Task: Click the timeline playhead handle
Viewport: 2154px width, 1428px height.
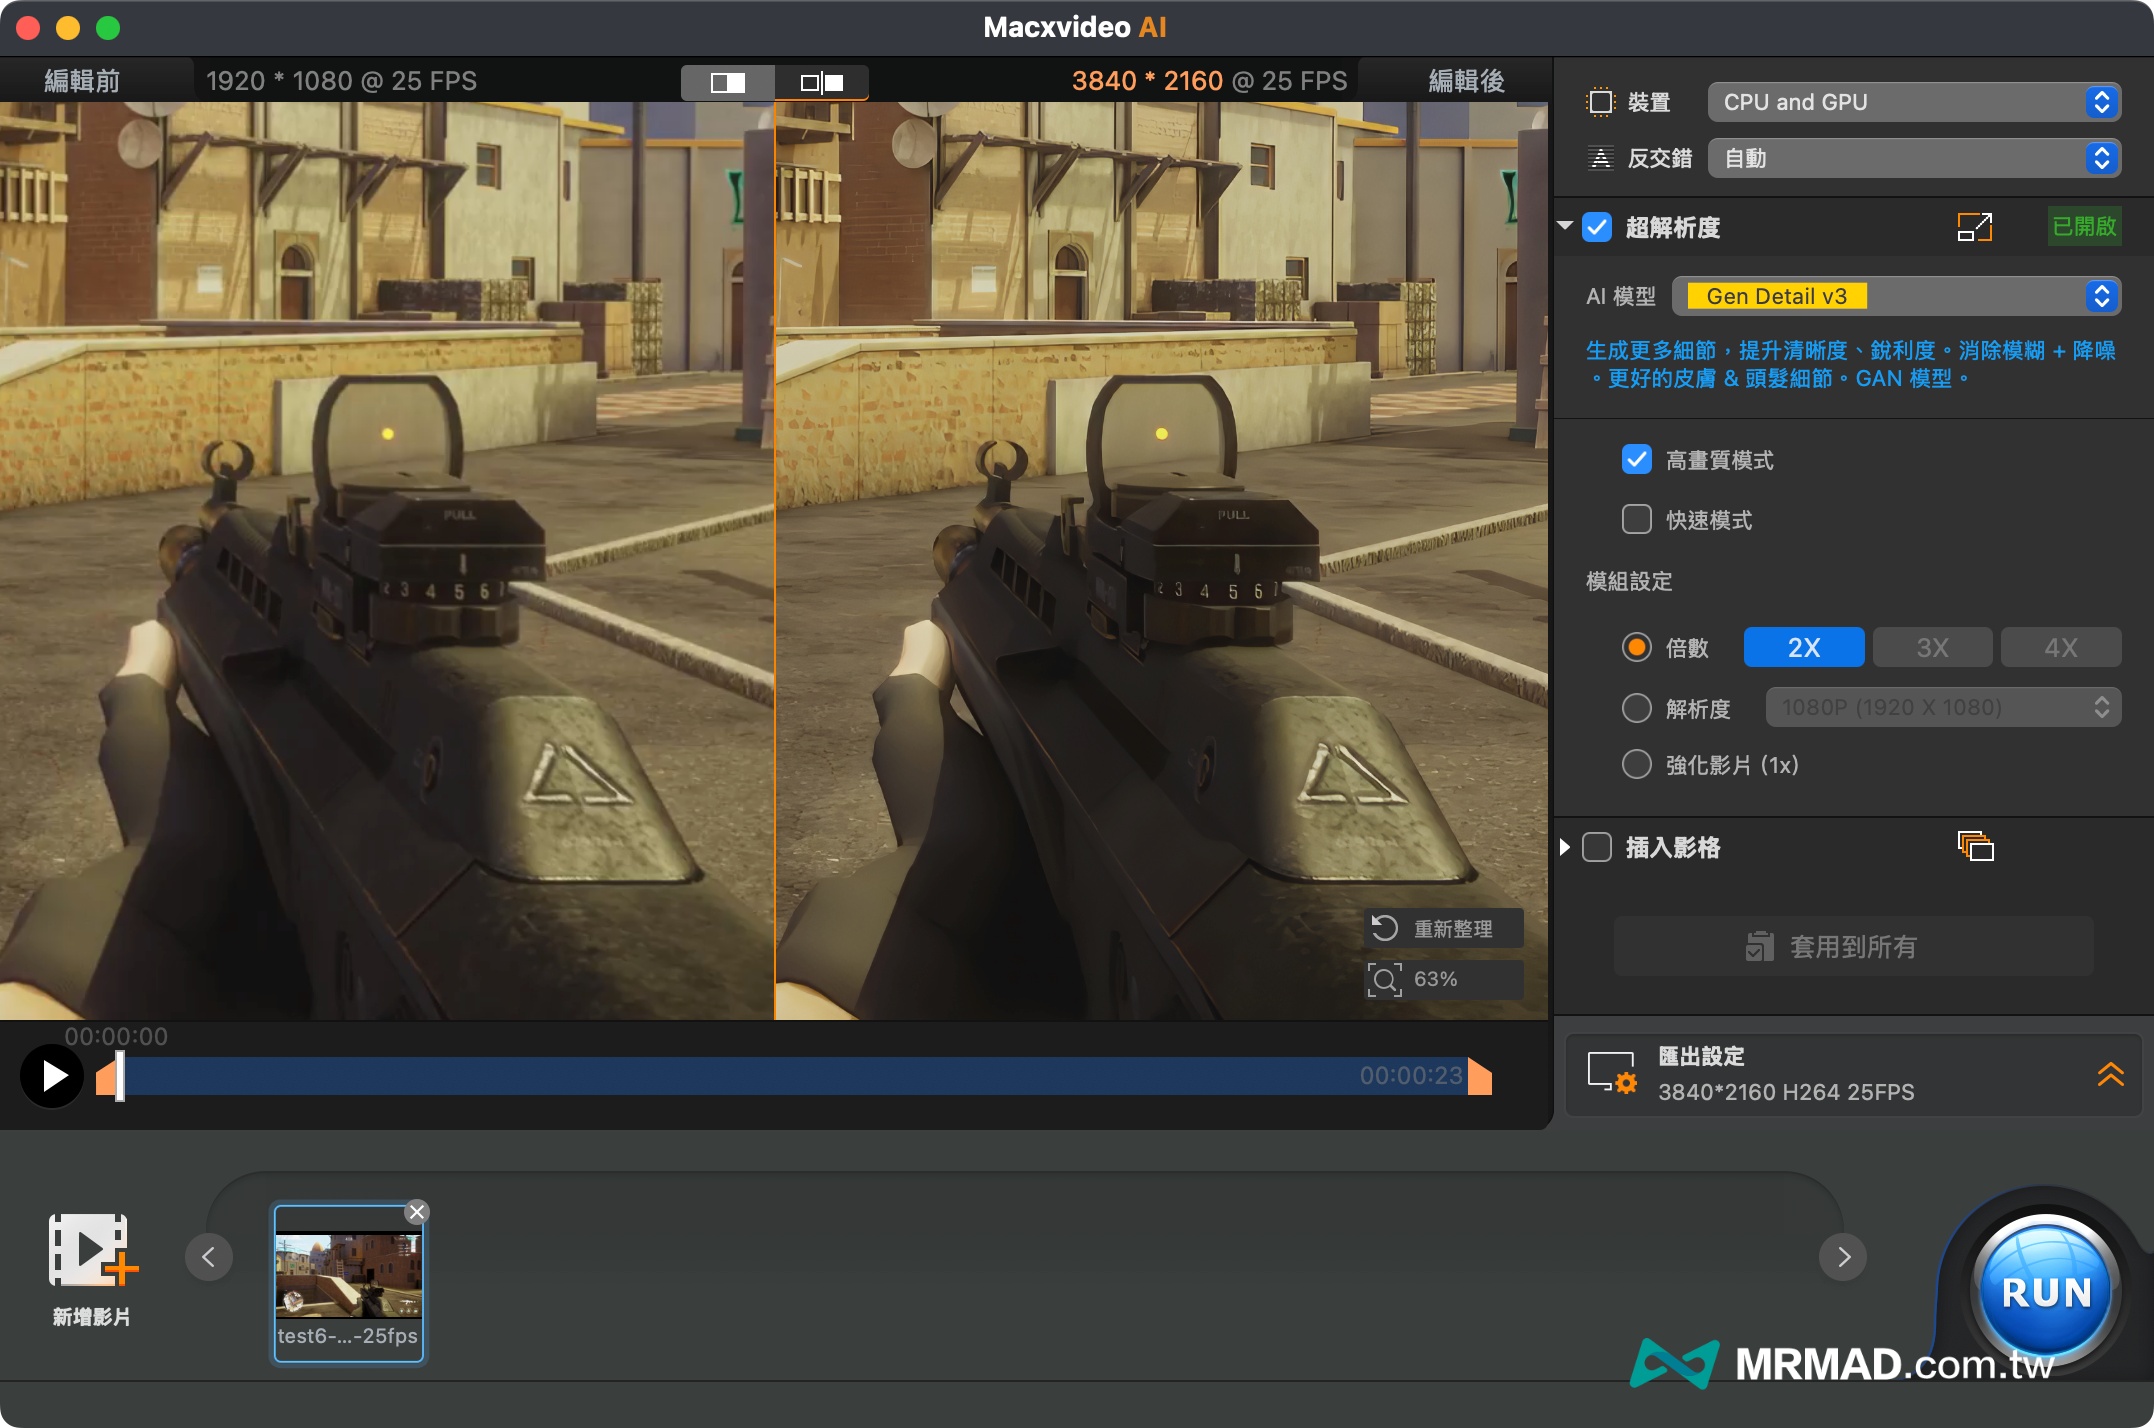Action: pos(120,1077)
